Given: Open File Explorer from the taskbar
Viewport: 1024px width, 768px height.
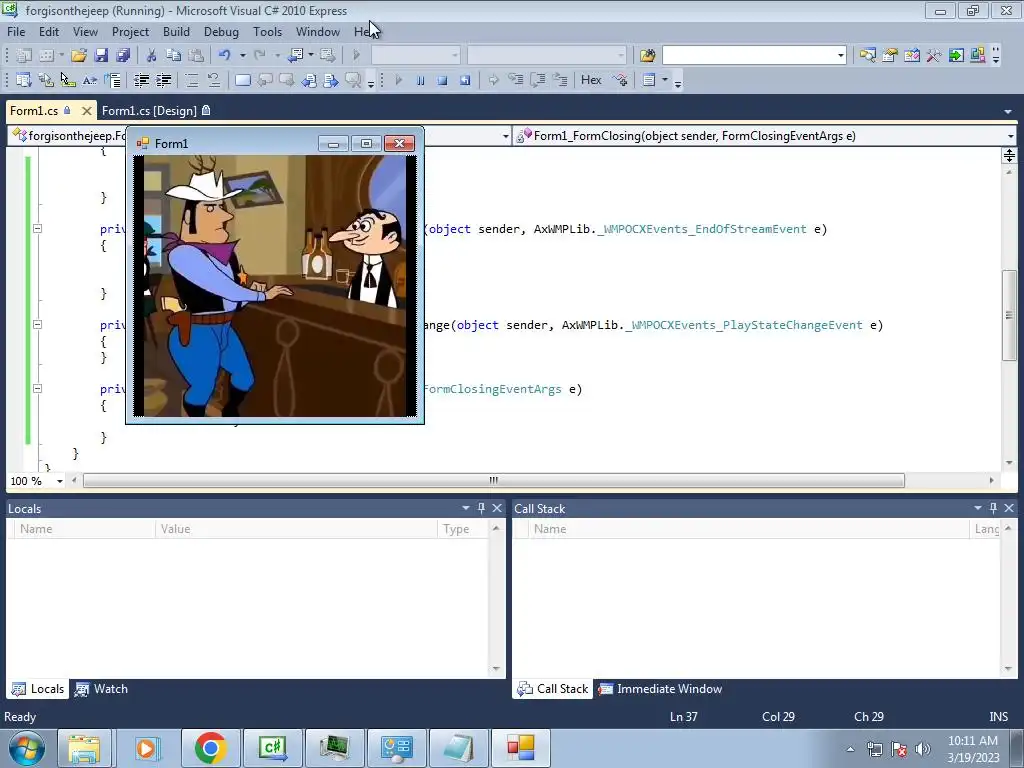Looking at the screenshot, I should [84, 748].
